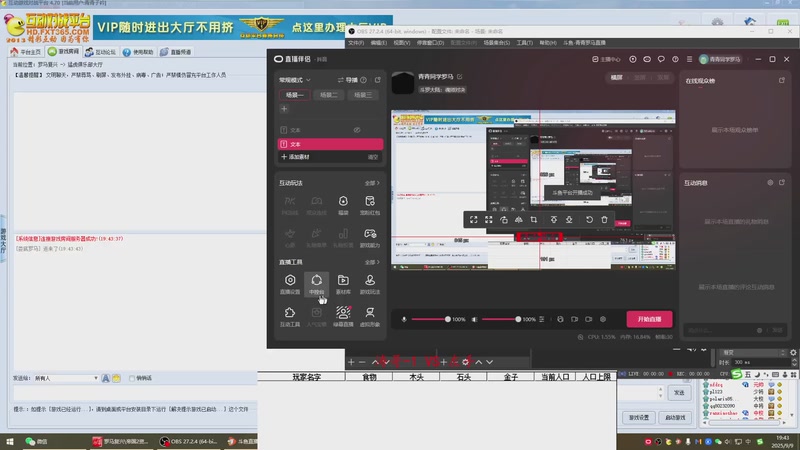
Task: Open the 福袋 interactive feature
Action: [x=343, y=205]
